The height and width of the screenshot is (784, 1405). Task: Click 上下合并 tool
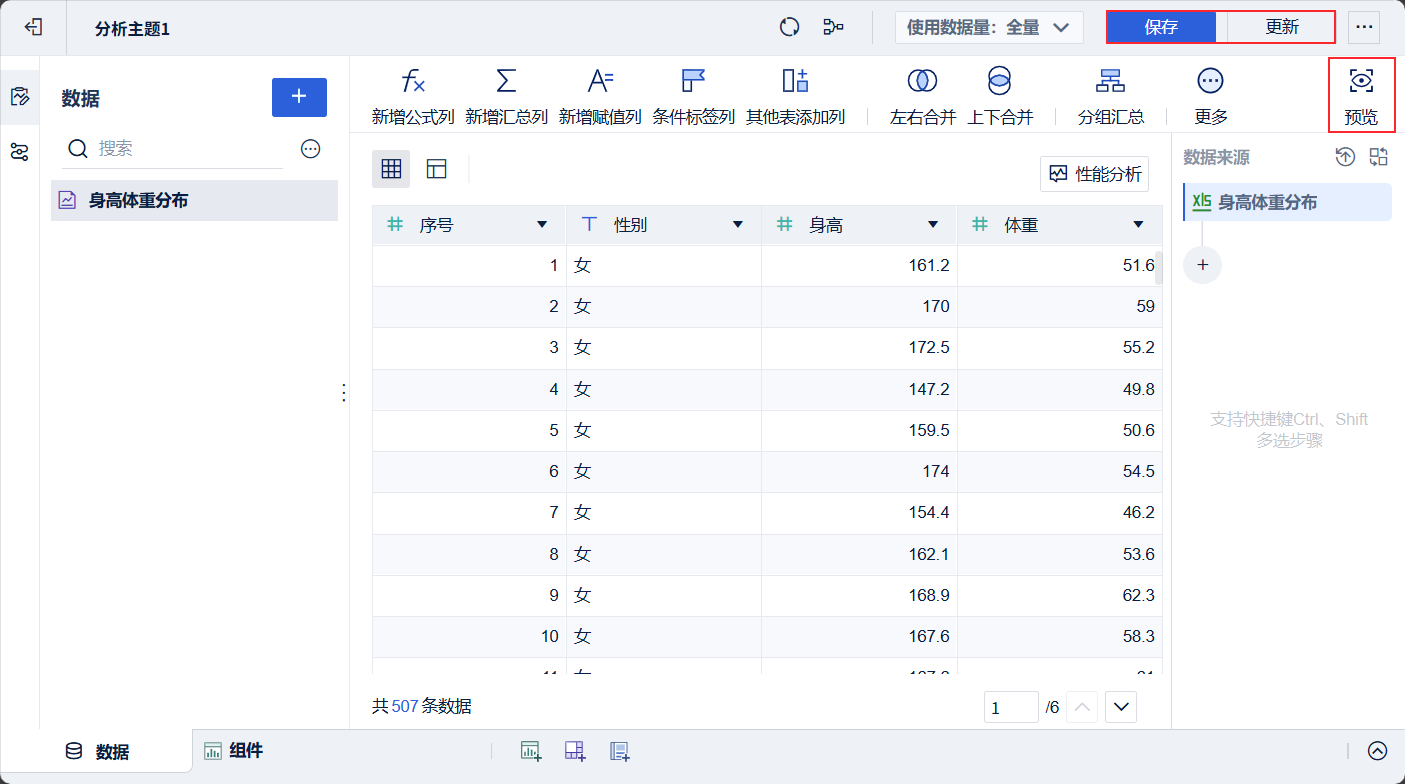point(1000,97)
